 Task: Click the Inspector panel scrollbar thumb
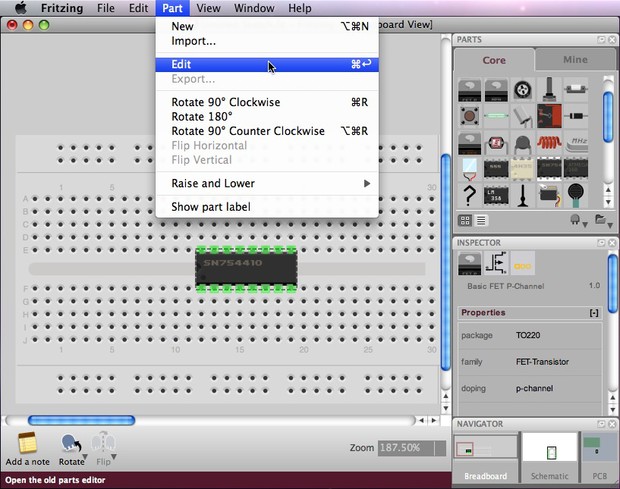click(612, 284)
